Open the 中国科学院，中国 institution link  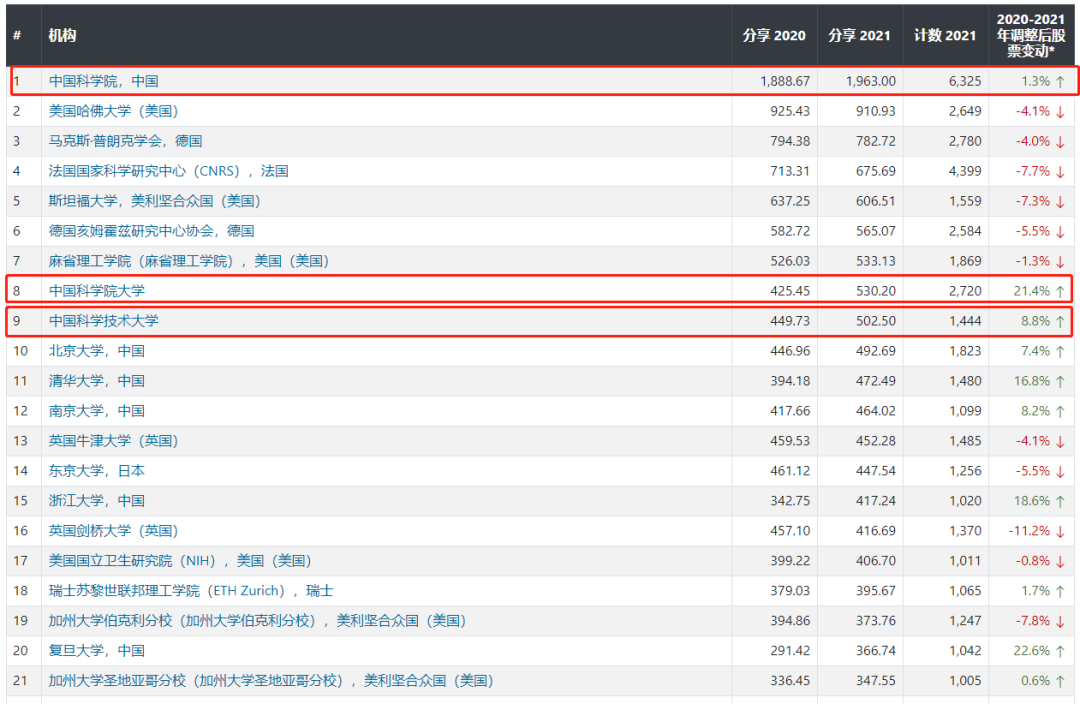coord(103,81)
